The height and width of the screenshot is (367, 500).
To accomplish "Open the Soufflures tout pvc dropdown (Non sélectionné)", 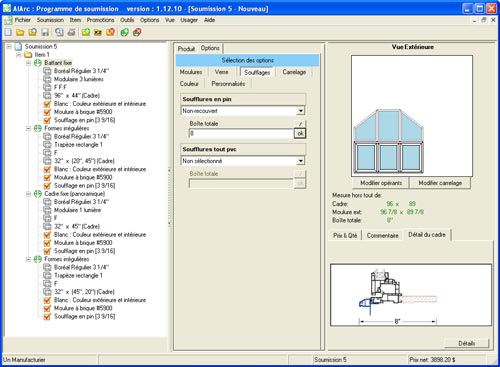I will (301, 161).
